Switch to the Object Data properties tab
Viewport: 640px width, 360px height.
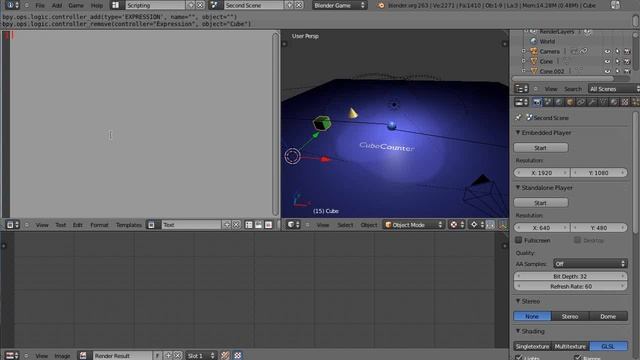[x=603, y=102]
